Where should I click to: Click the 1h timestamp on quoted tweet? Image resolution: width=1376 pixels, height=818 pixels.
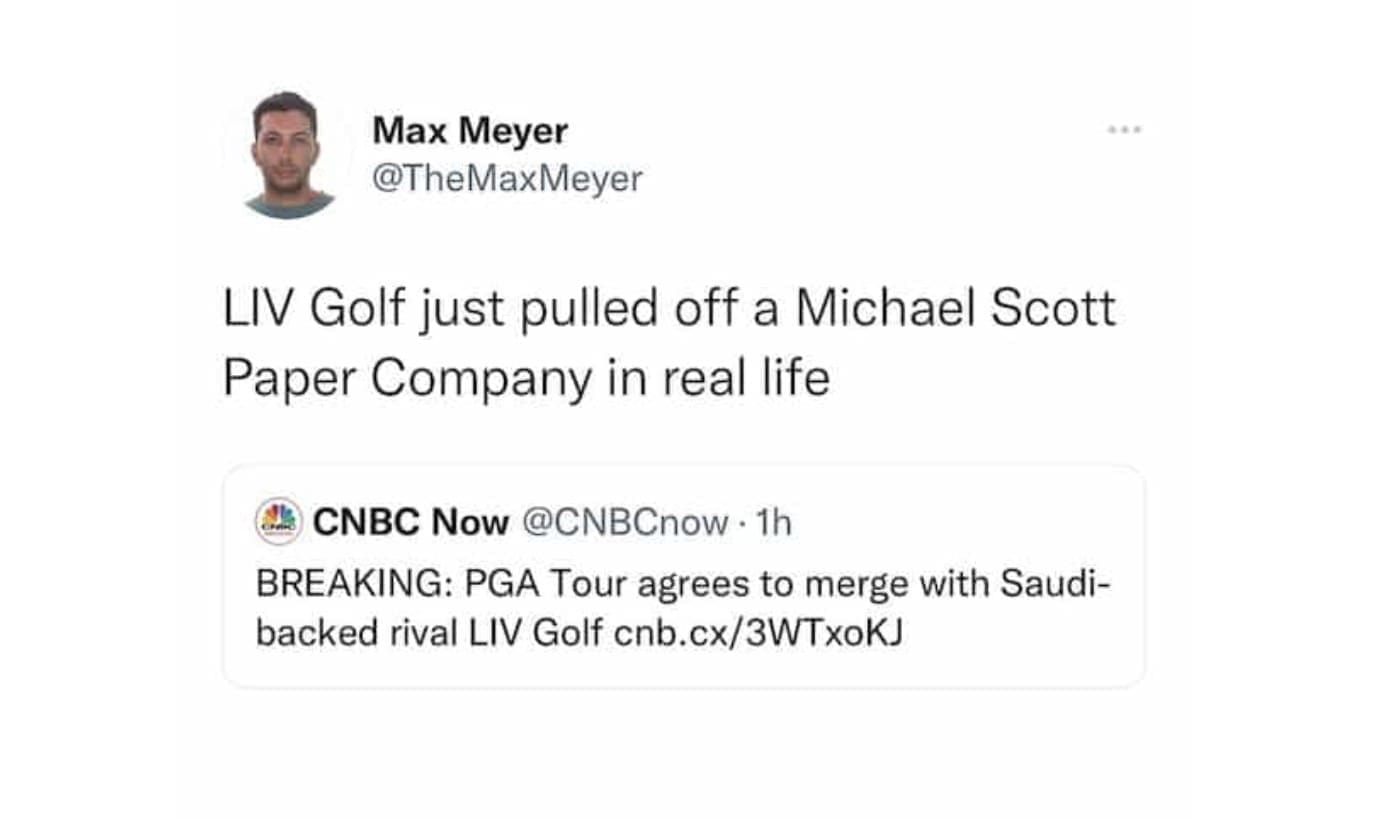774,521
